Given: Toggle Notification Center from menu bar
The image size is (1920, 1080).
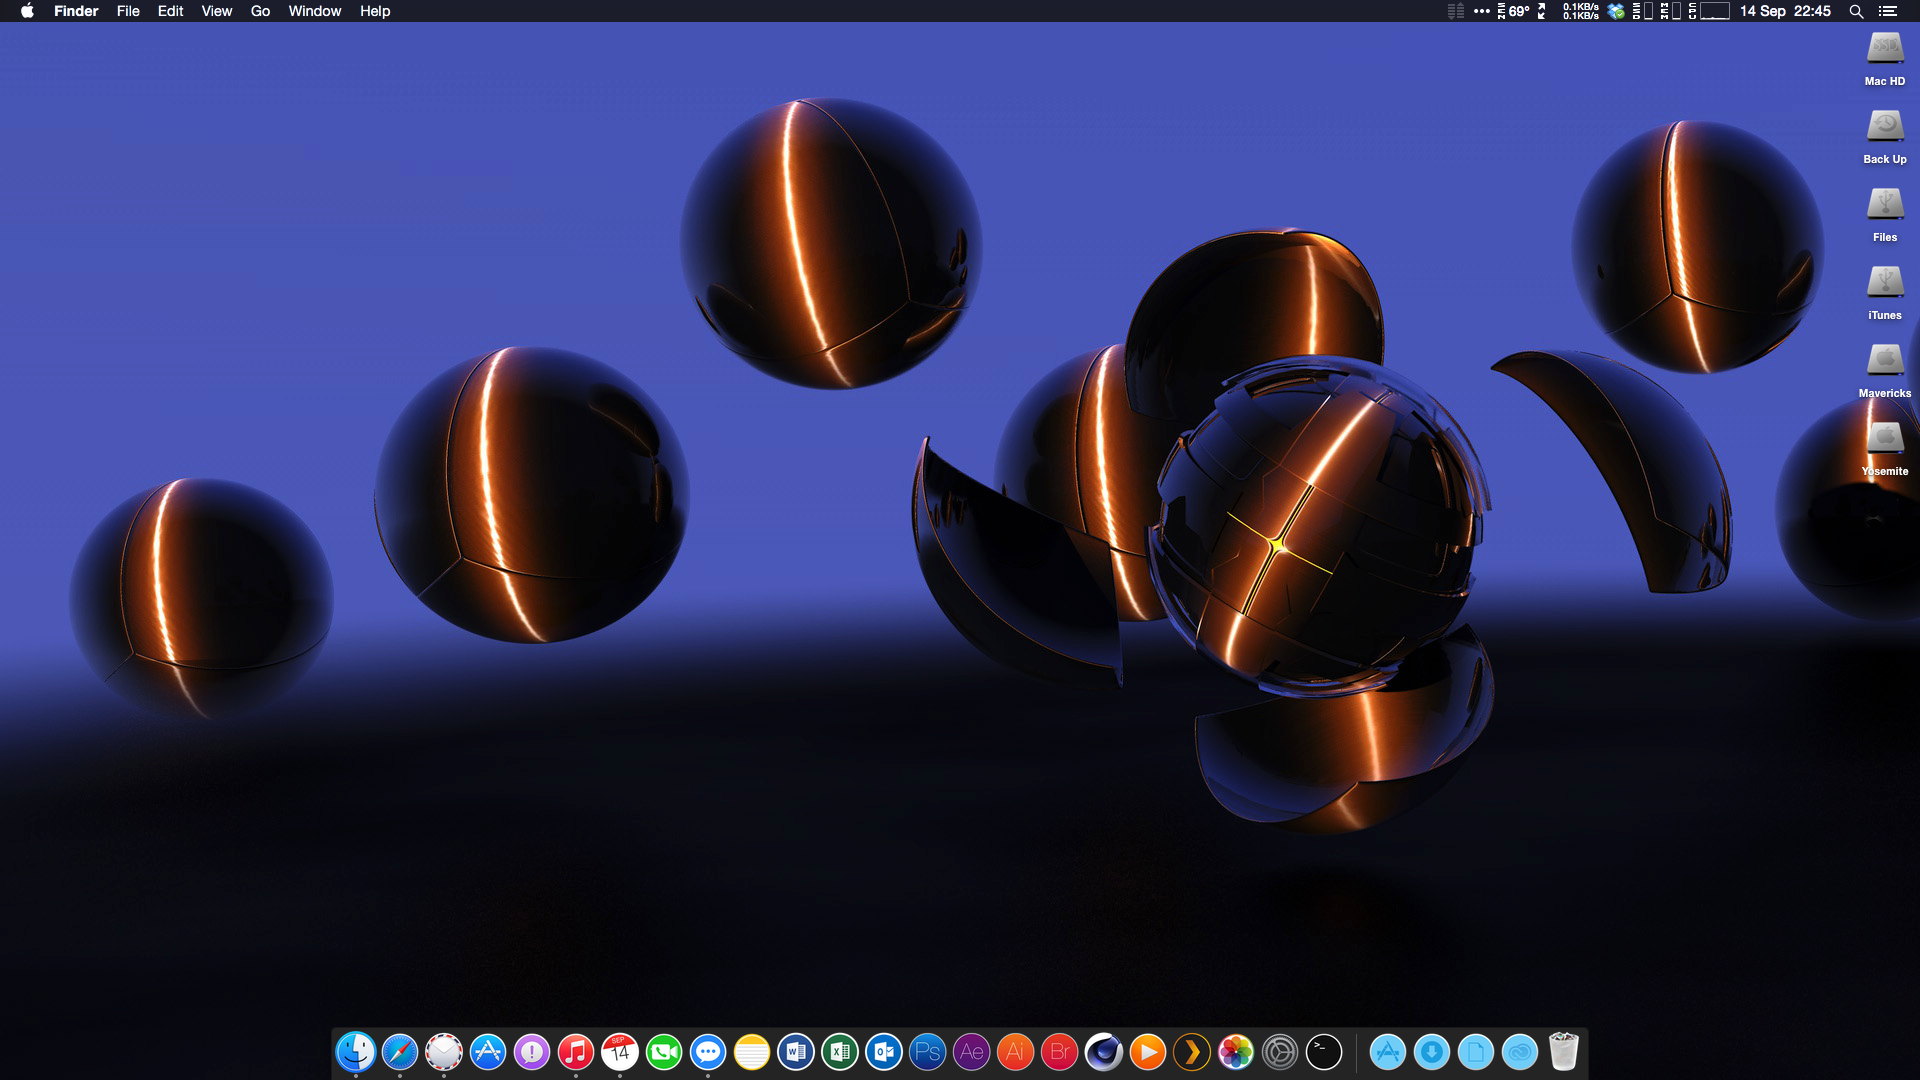Looking at the screenshot, I should 1888,11.
